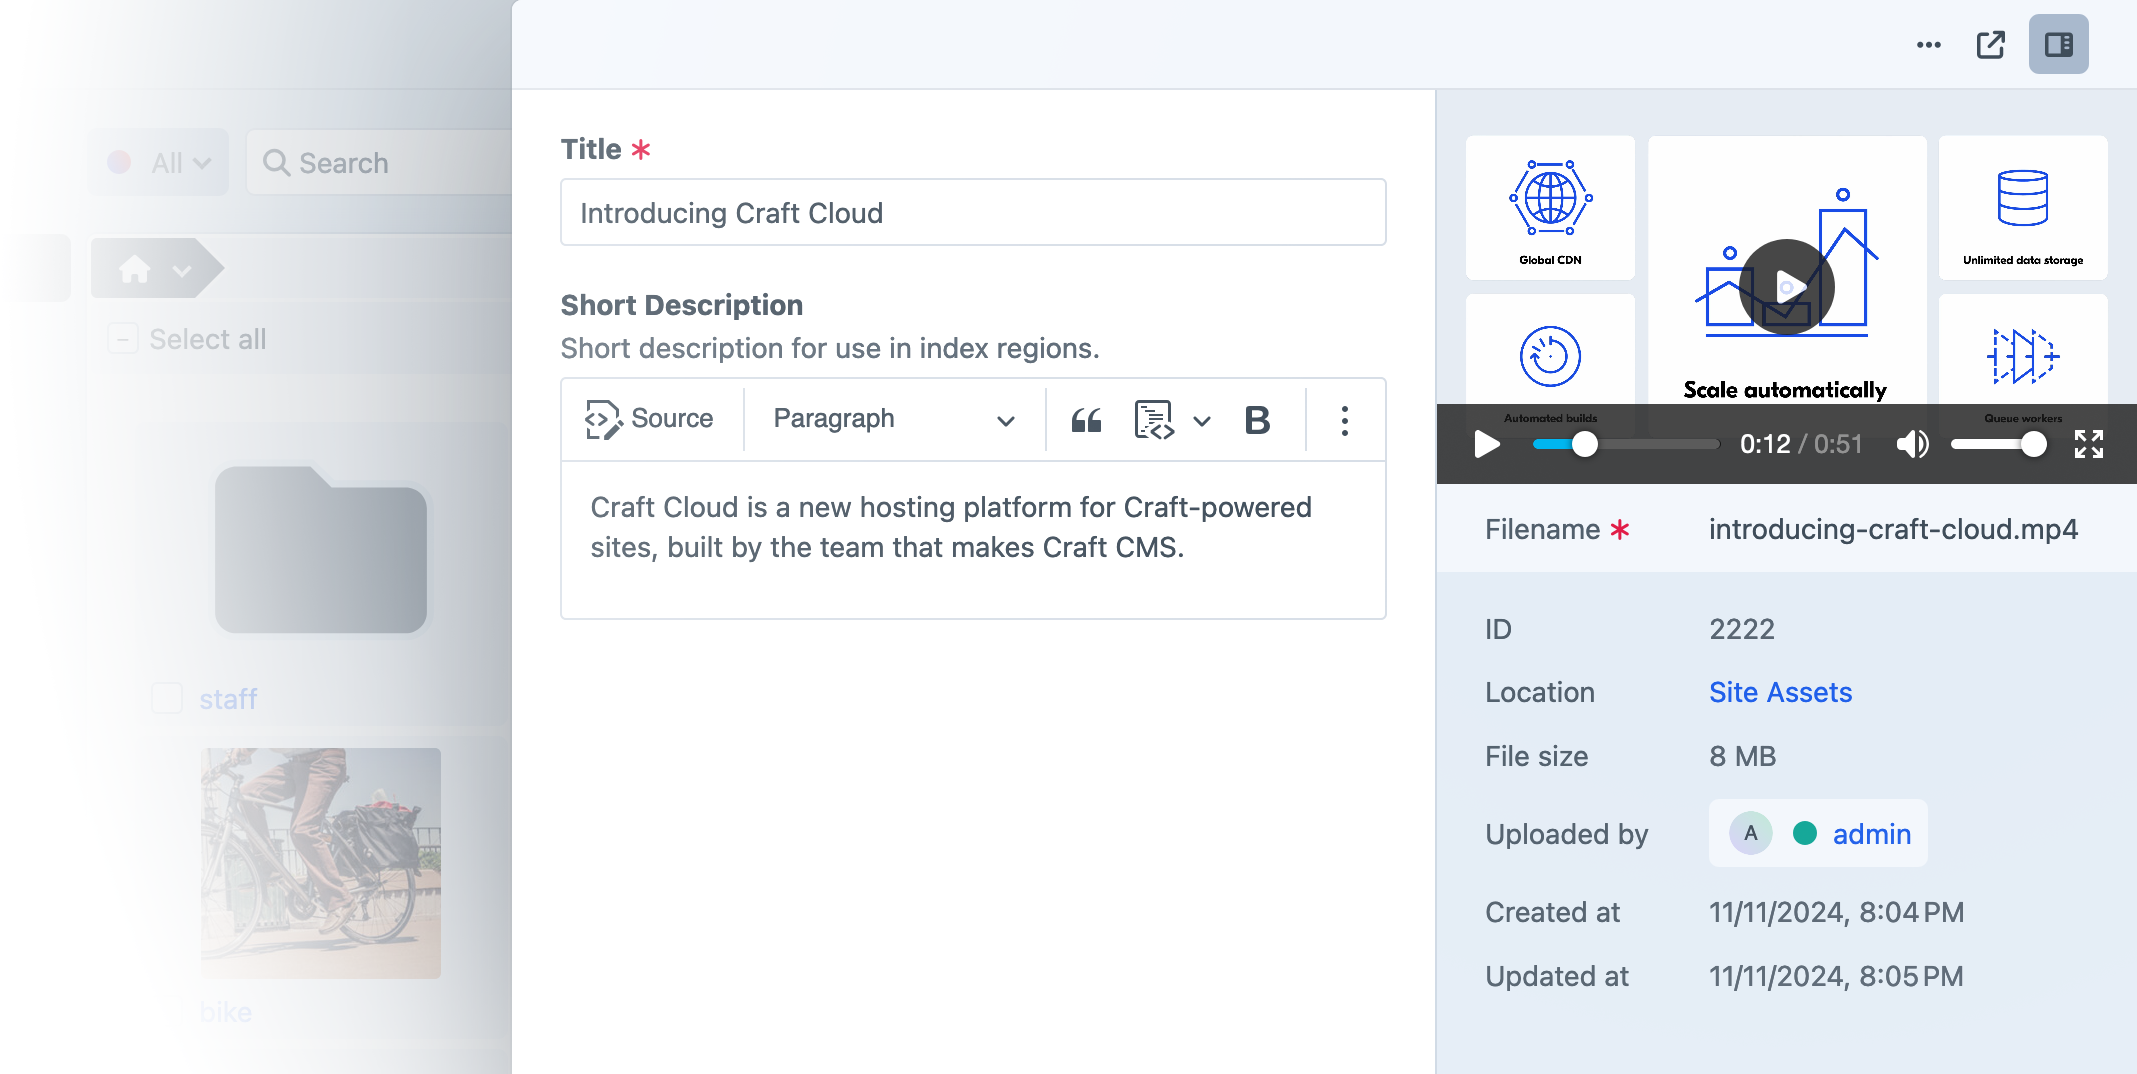Open the All status filter dropdown
The image size is (2137, 1074).
160,163
